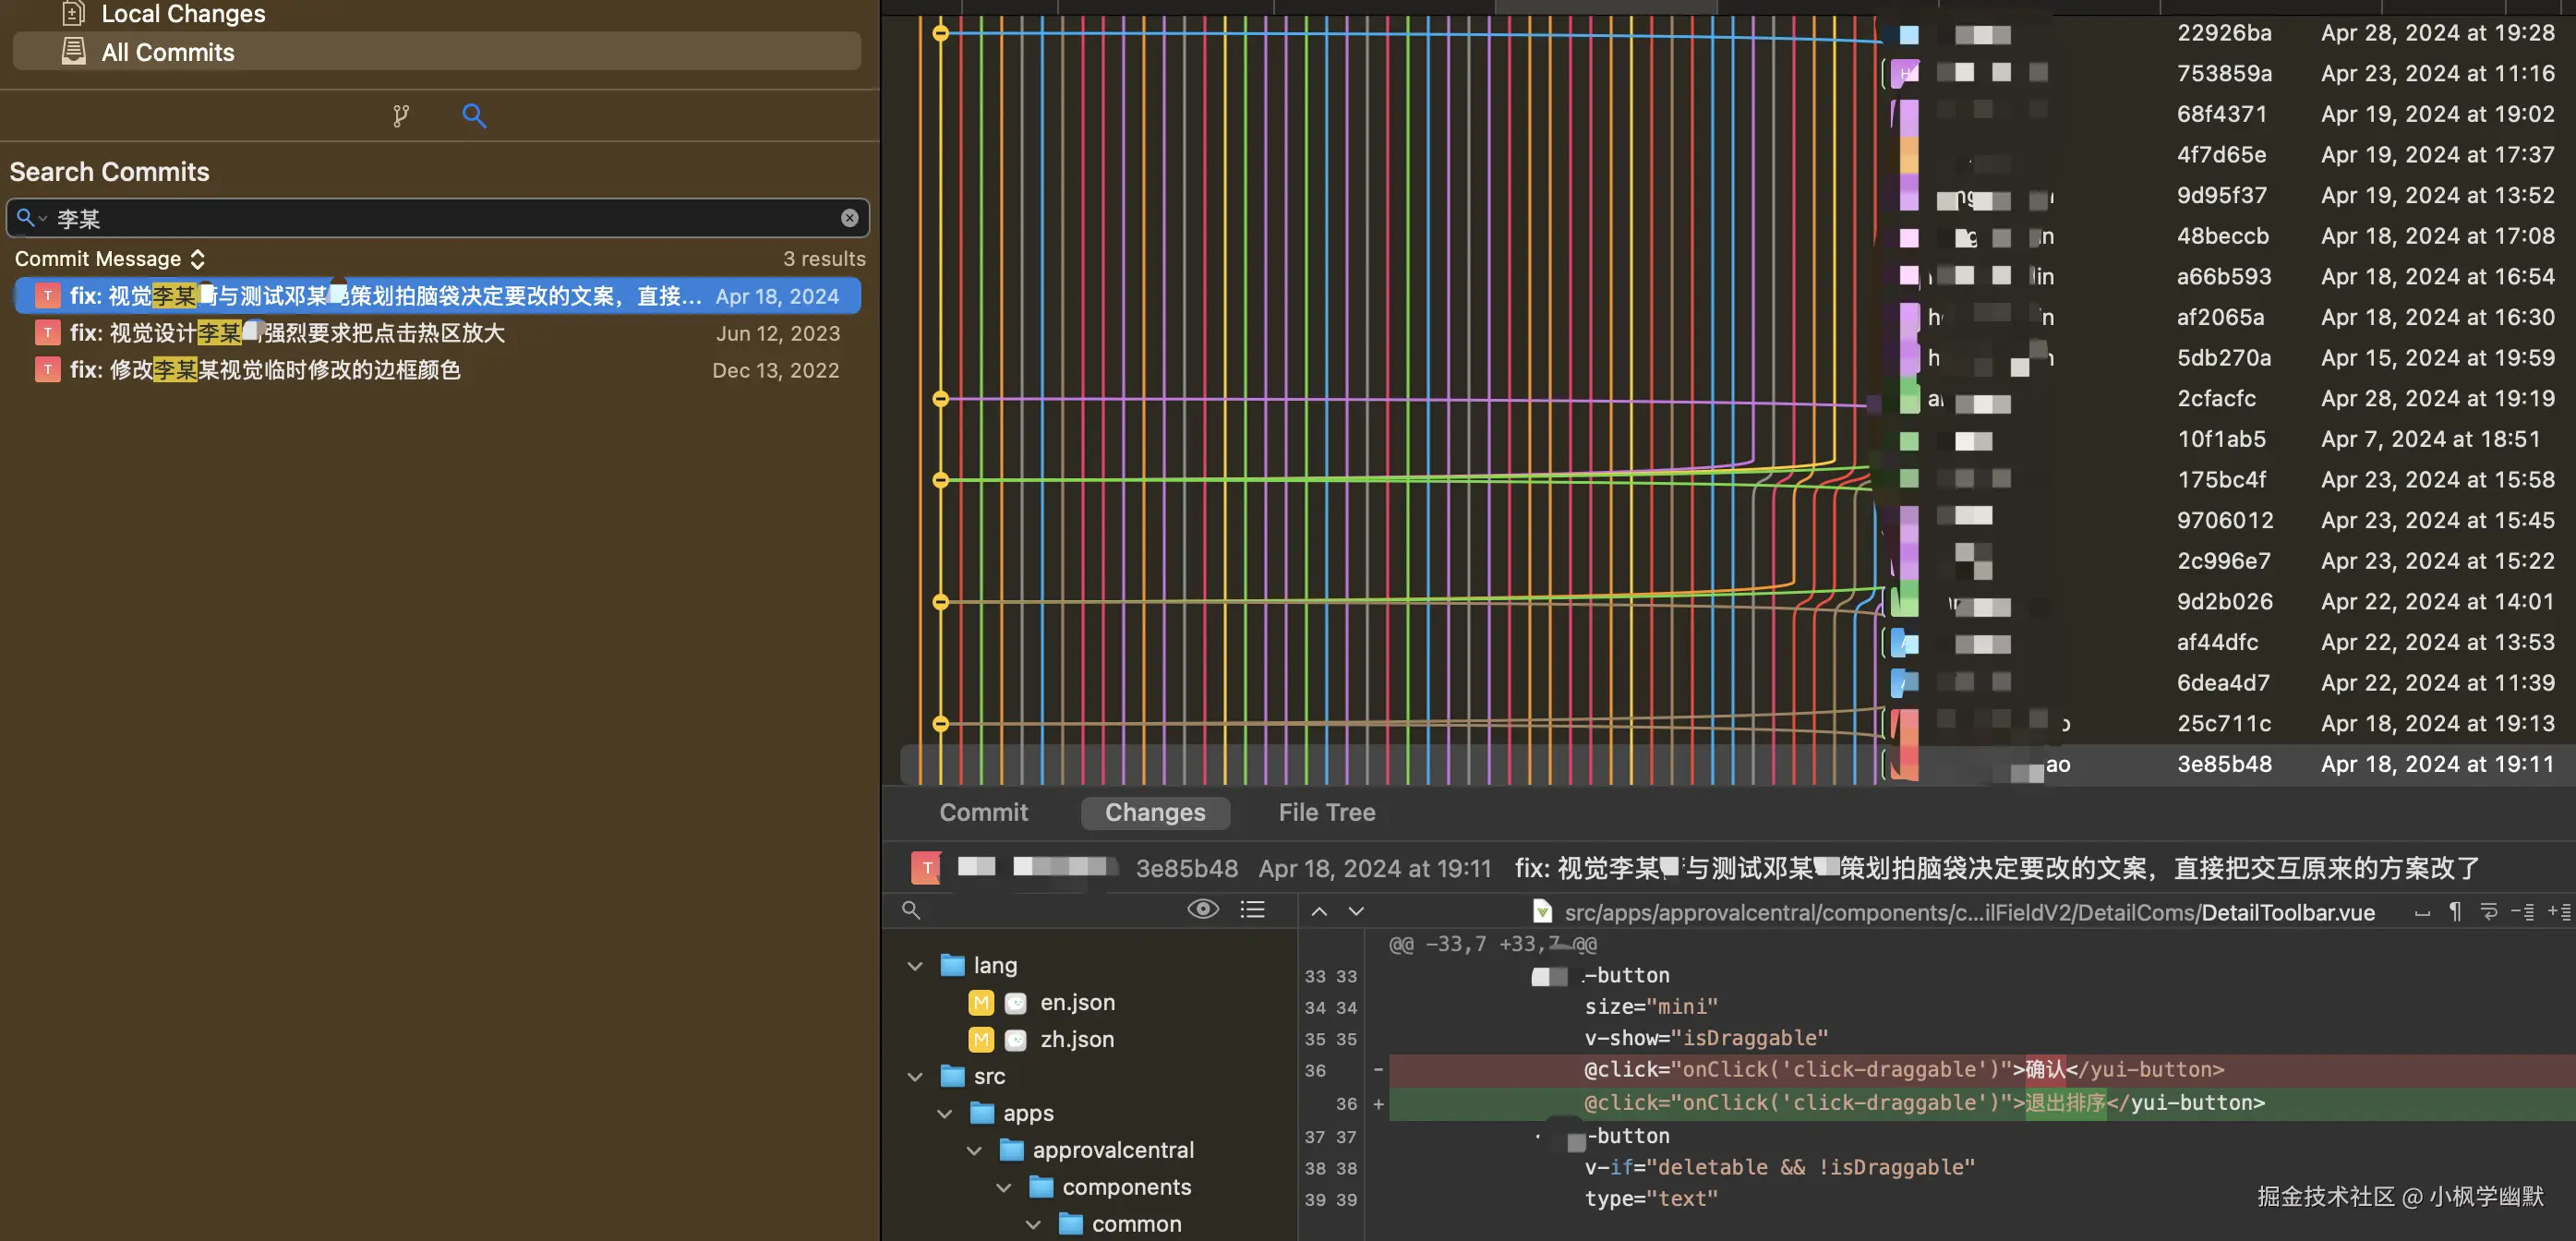Increase diff context lines

click(x=2558, y=911)
